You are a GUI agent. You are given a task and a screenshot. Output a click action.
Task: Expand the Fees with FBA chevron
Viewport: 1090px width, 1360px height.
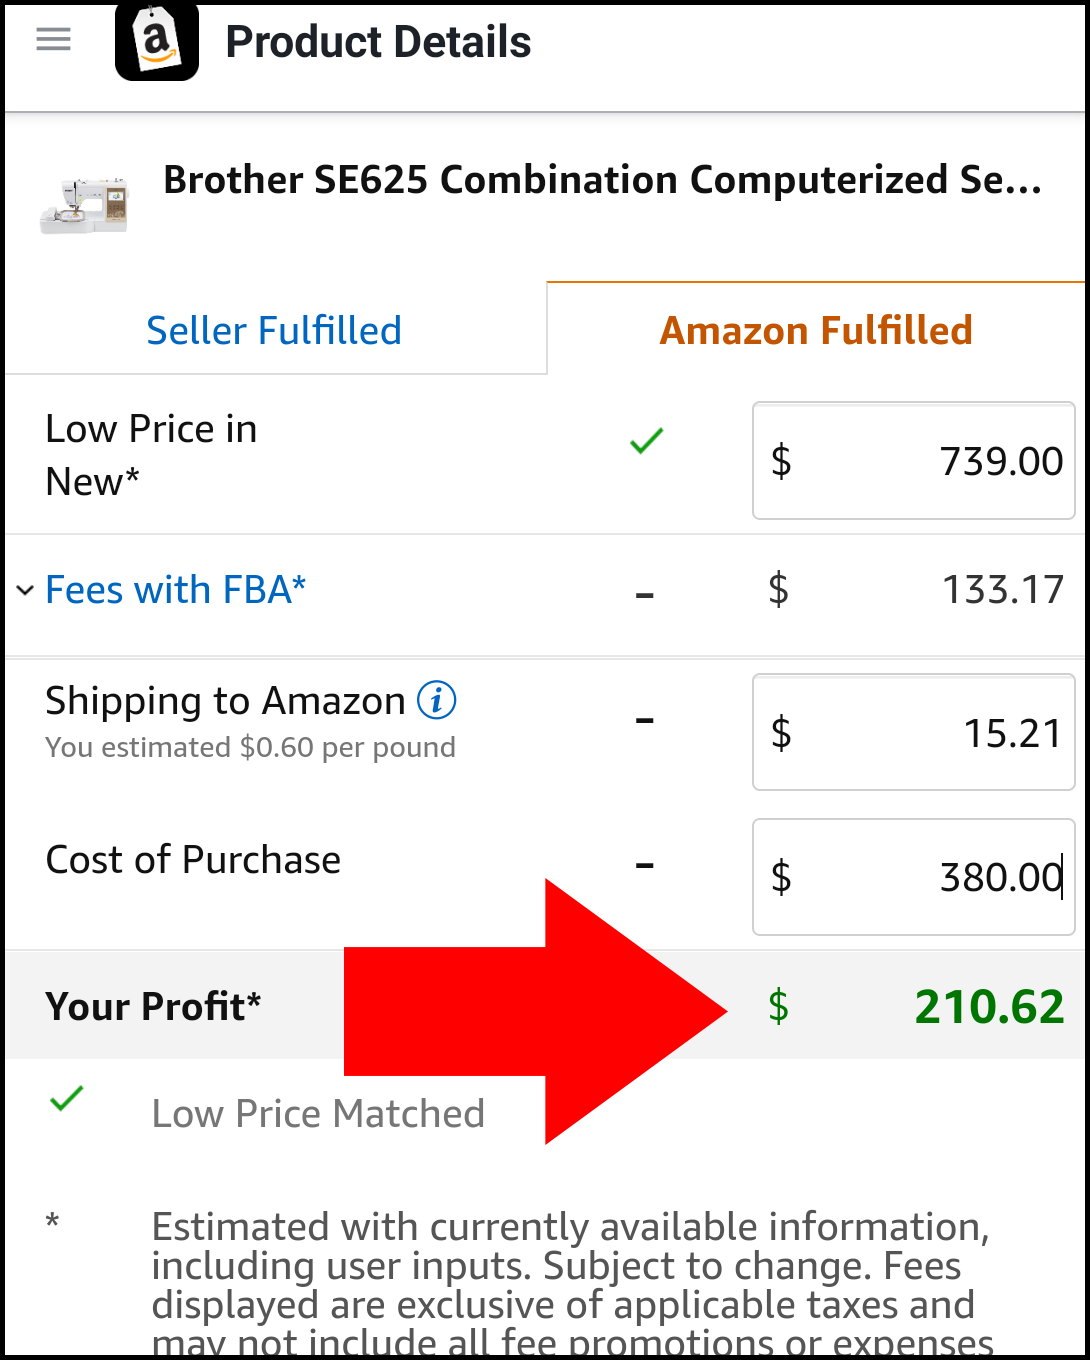point(25,590)
